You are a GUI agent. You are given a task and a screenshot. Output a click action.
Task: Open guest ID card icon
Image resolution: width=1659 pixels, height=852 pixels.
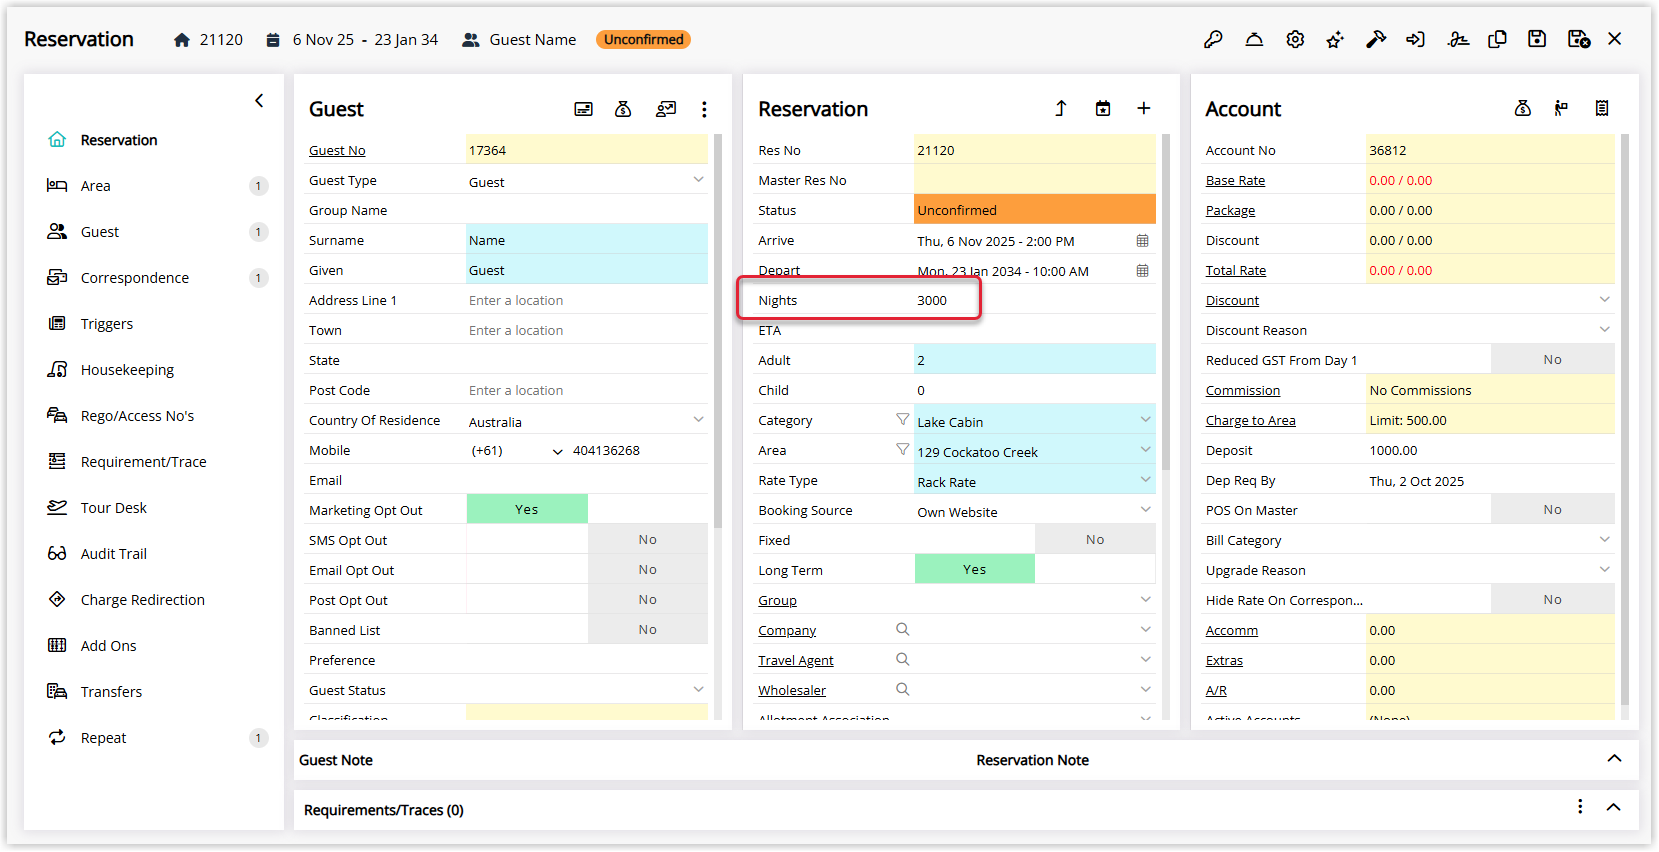[x=583, y=109]
